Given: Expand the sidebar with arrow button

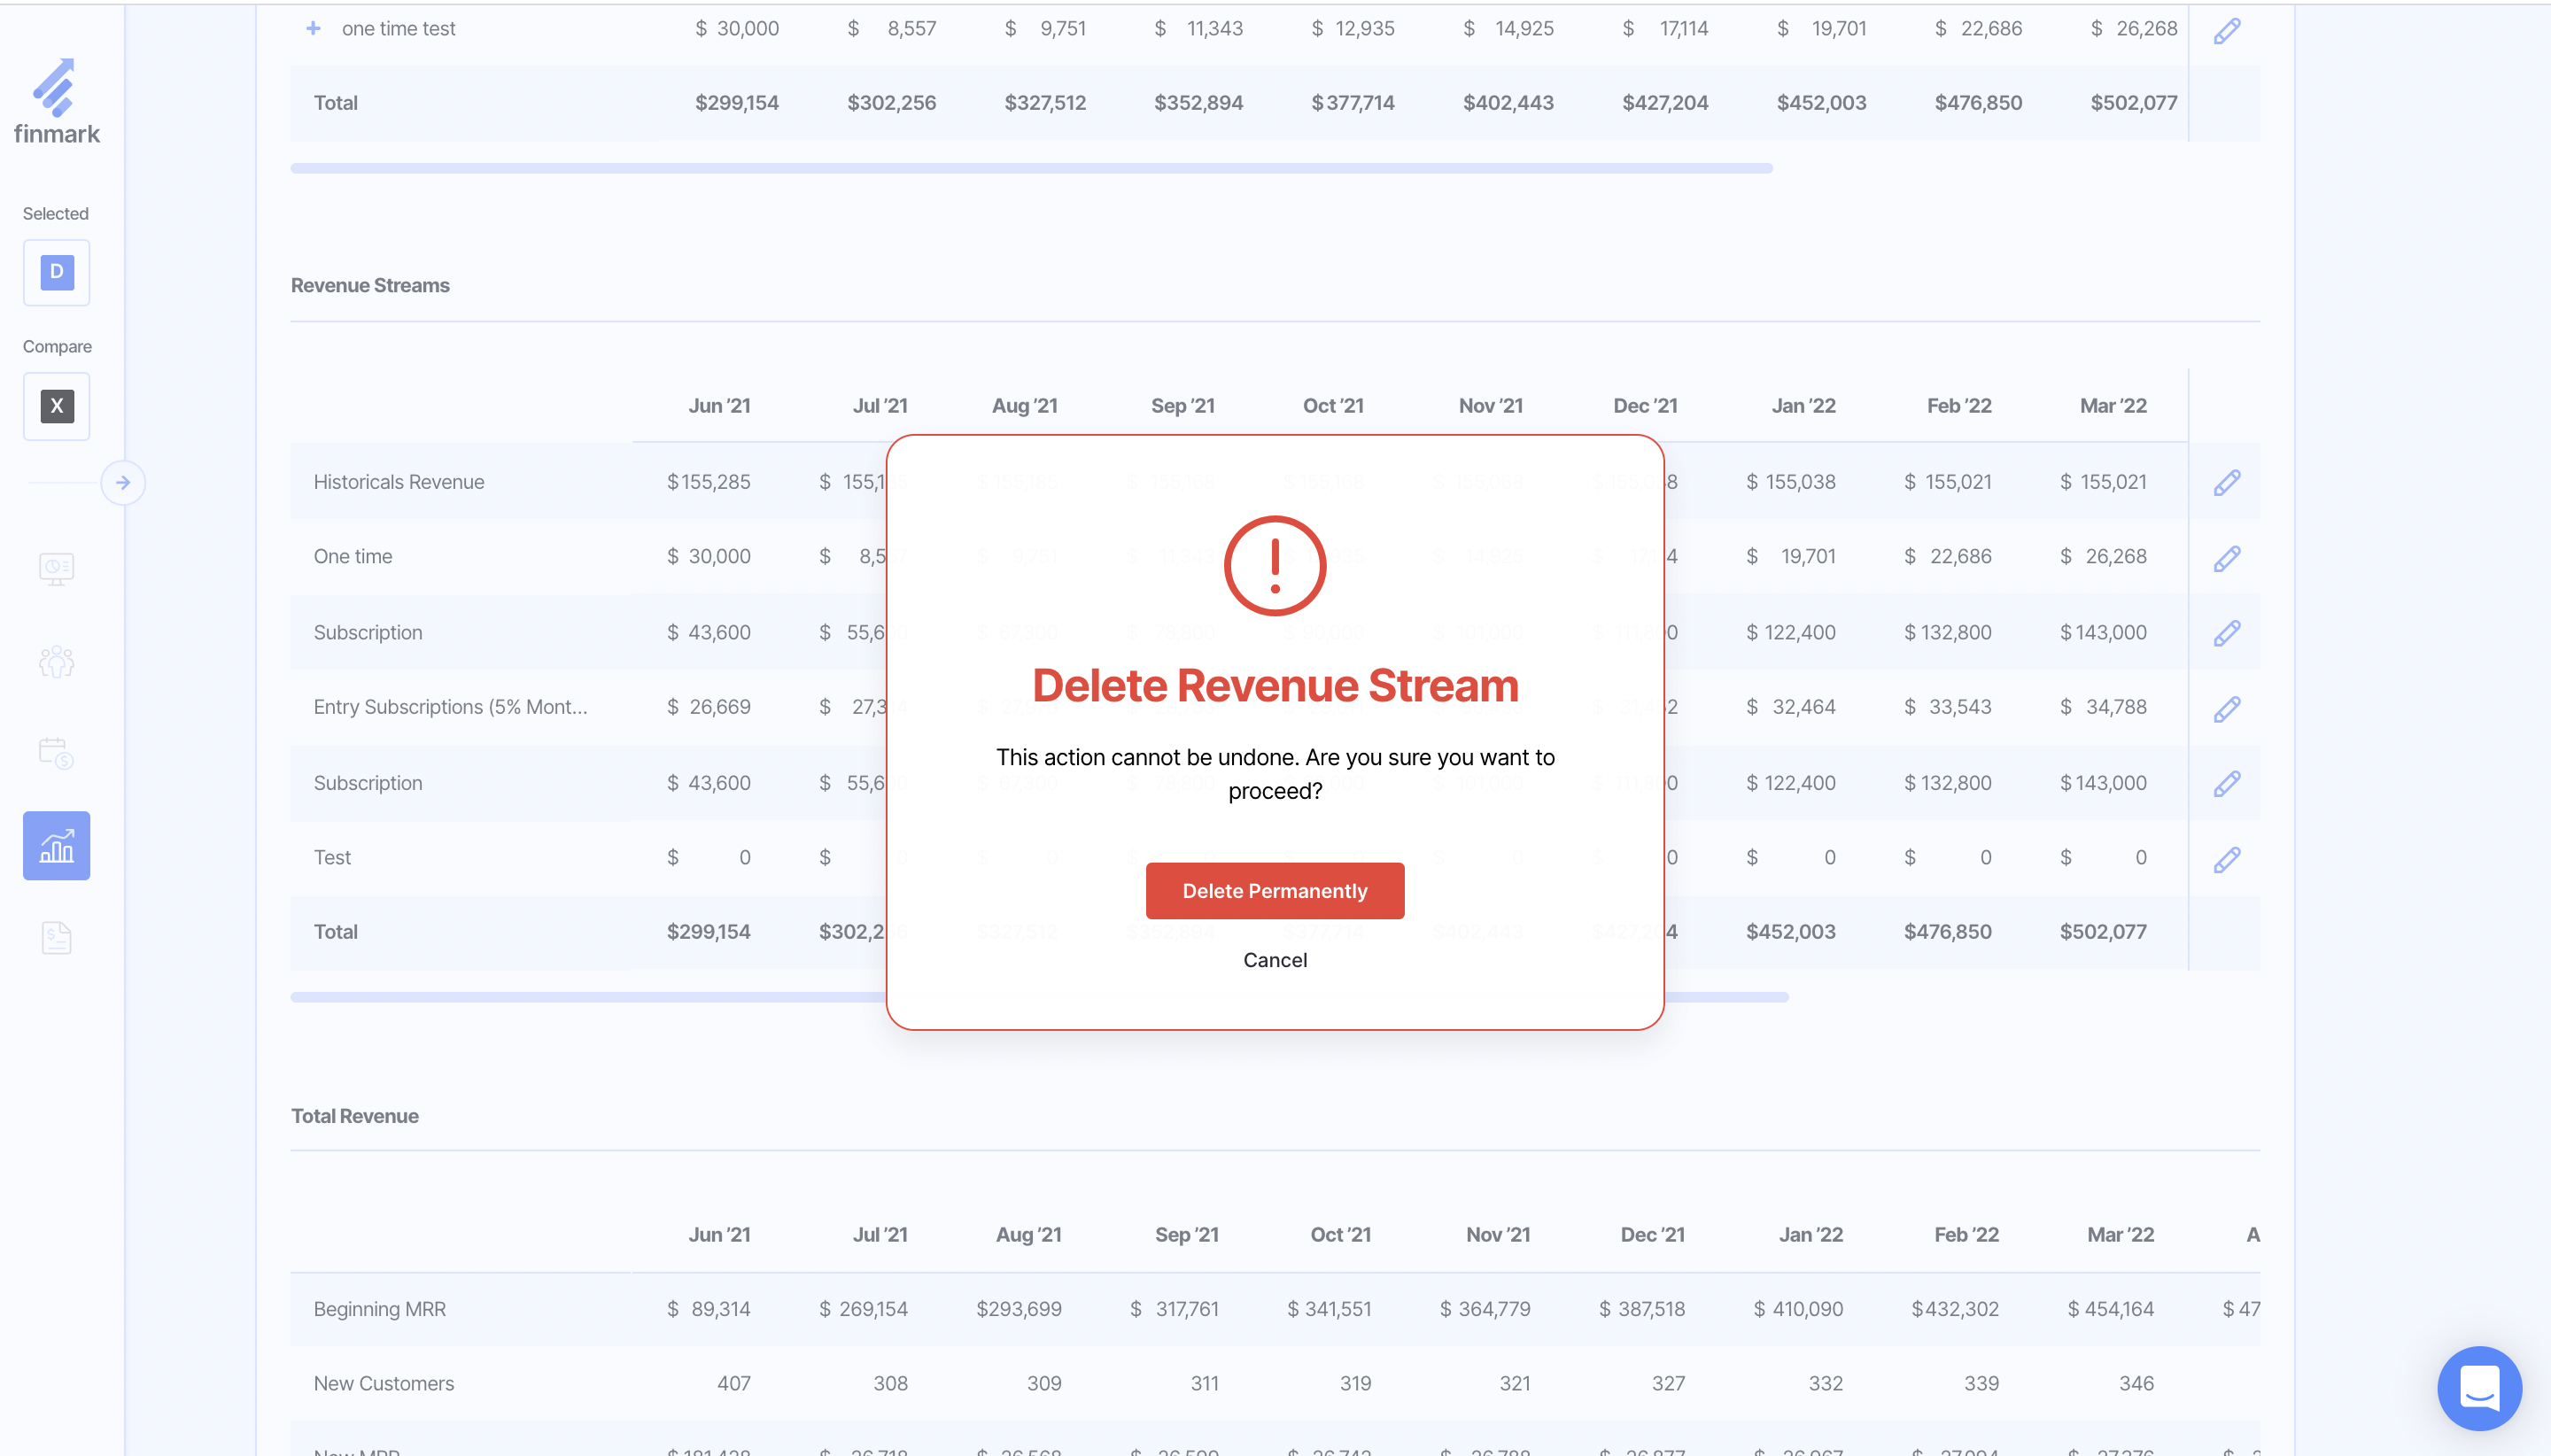Looking at the screenshot, I should click(123, 483).
